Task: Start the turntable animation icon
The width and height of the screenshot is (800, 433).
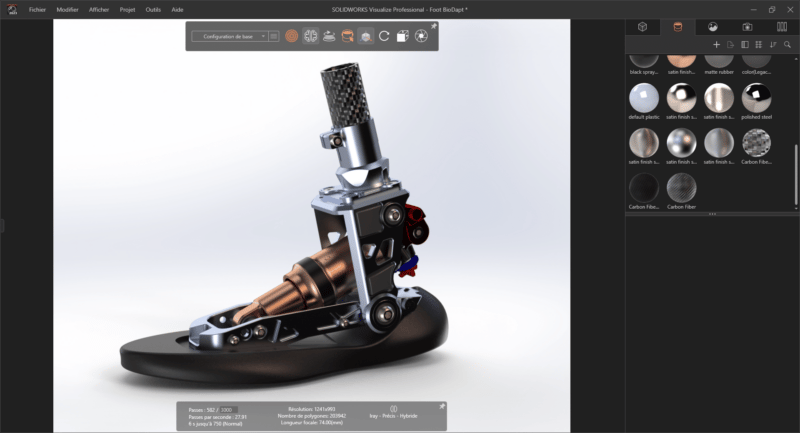Action: [x=329, y=36]
